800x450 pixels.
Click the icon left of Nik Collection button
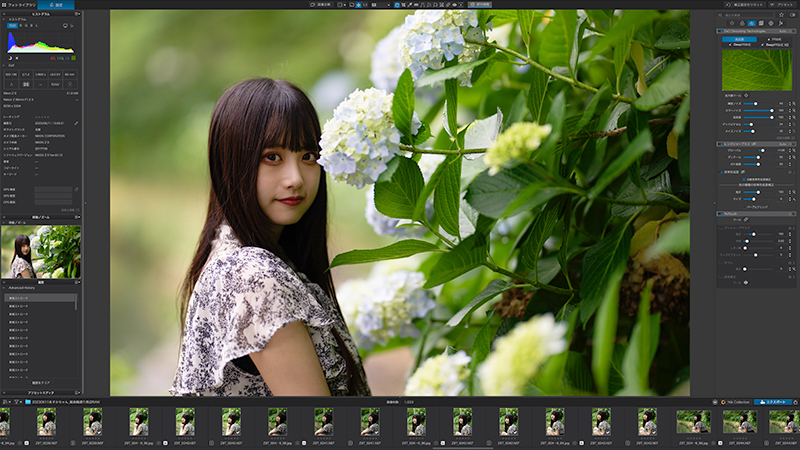(x=715, y=402)
